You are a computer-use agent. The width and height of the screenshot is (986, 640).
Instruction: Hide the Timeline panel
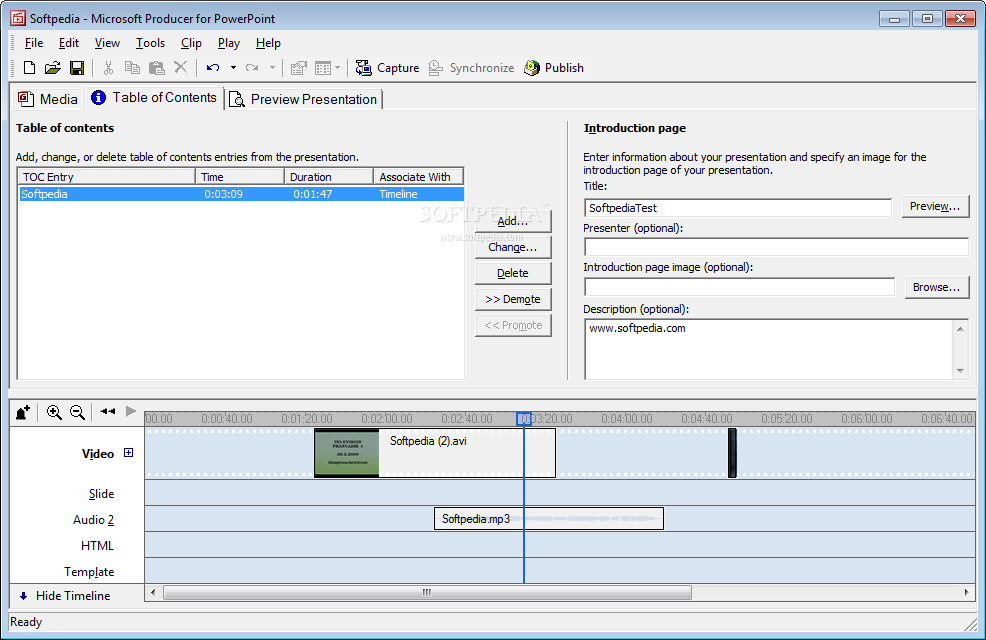click(x=65, y=596)
